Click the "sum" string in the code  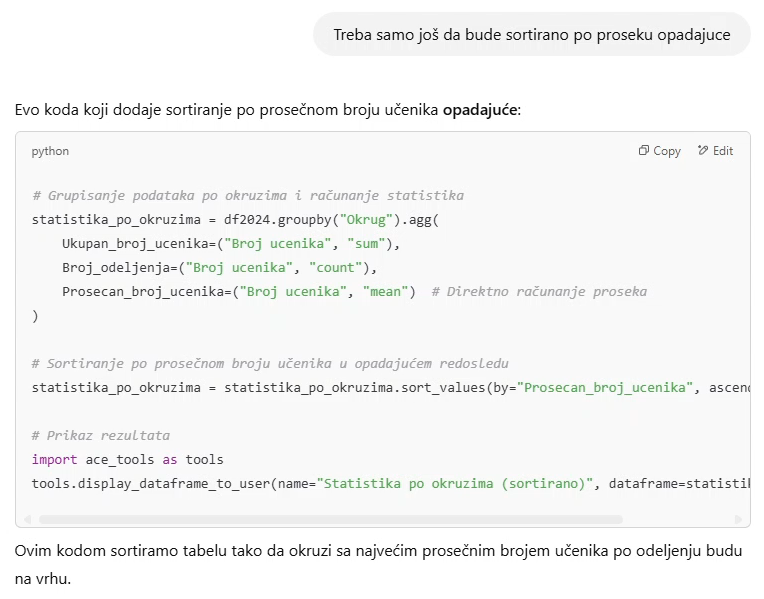pos(366,244)
